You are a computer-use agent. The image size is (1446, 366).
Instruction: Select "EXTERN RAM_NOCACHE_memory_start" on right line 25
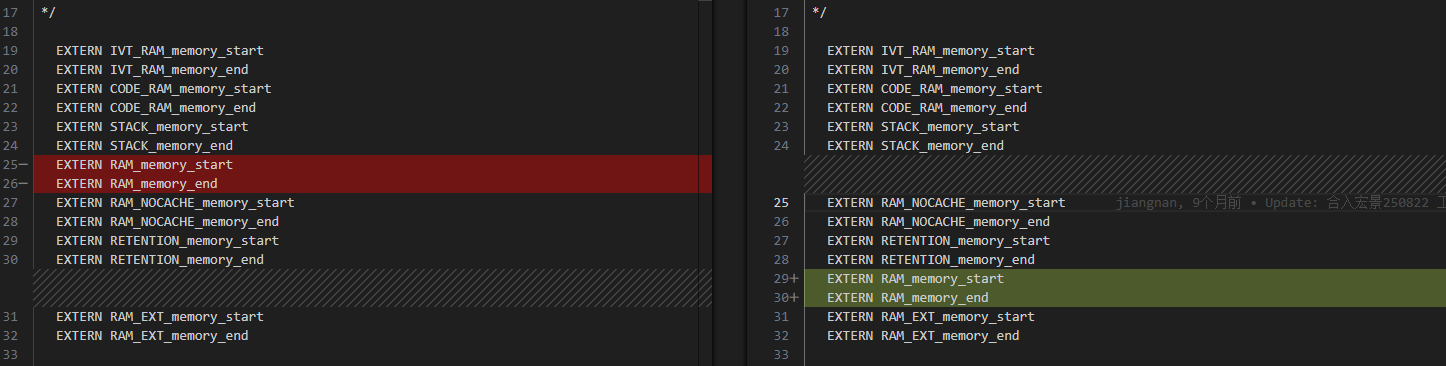point(946,203)
